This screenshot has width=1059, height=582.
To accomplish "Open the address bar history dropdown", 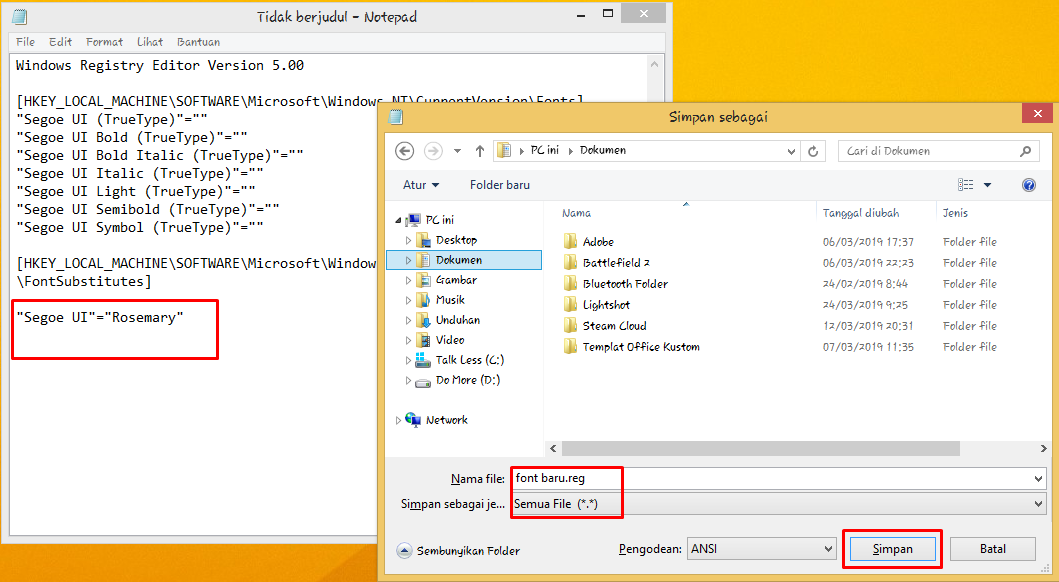I will [x=792, y=151].
